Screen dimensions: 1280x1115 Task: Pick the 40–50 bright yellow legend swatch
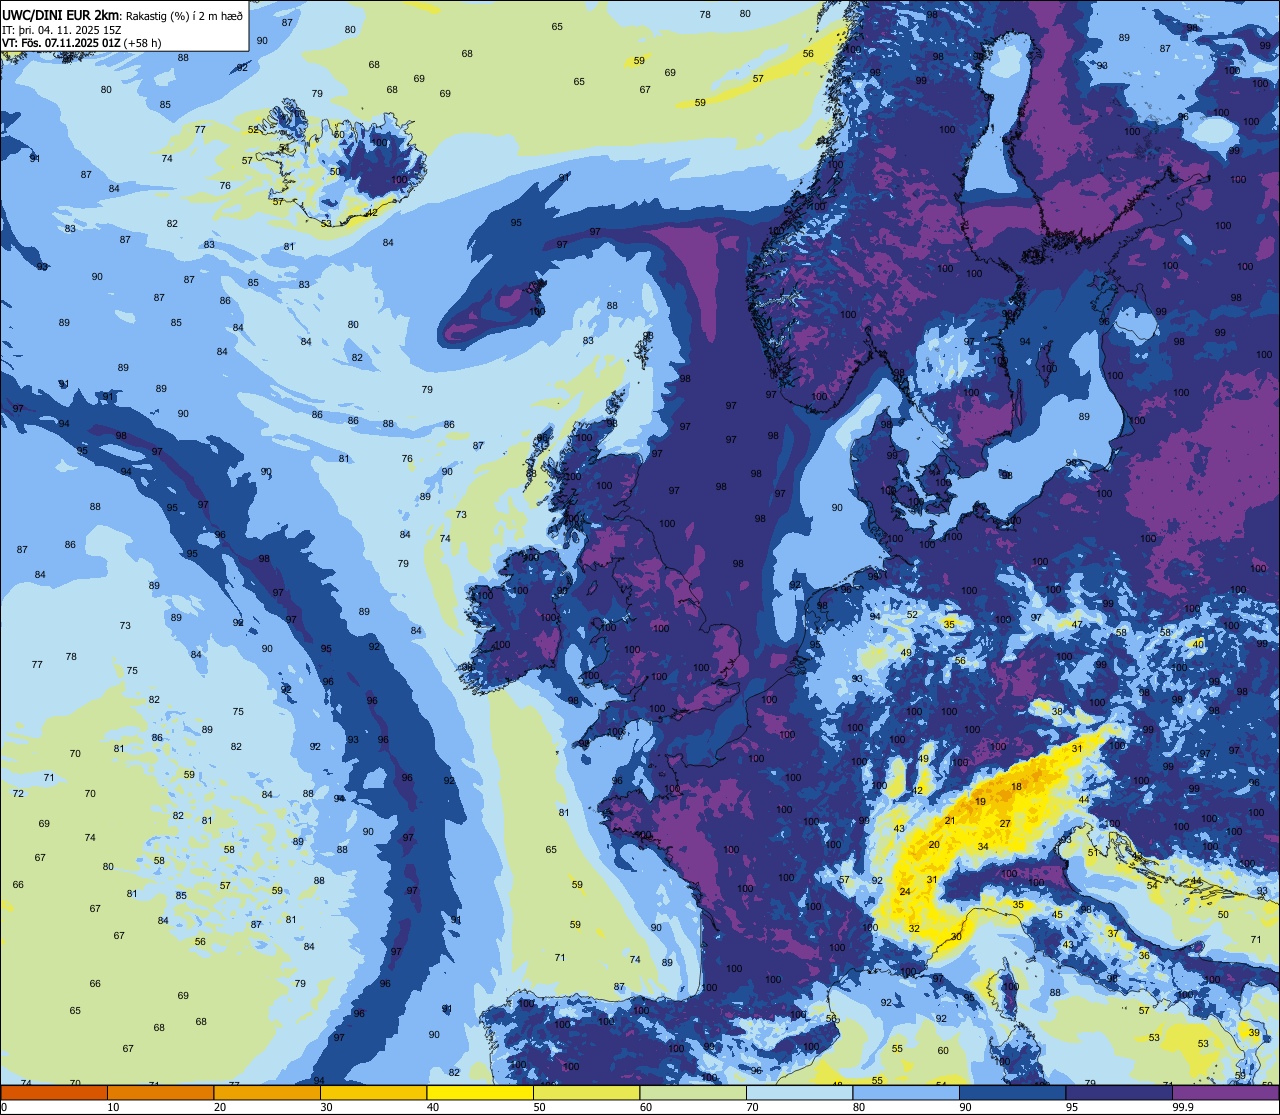[x=480, y=1092]
